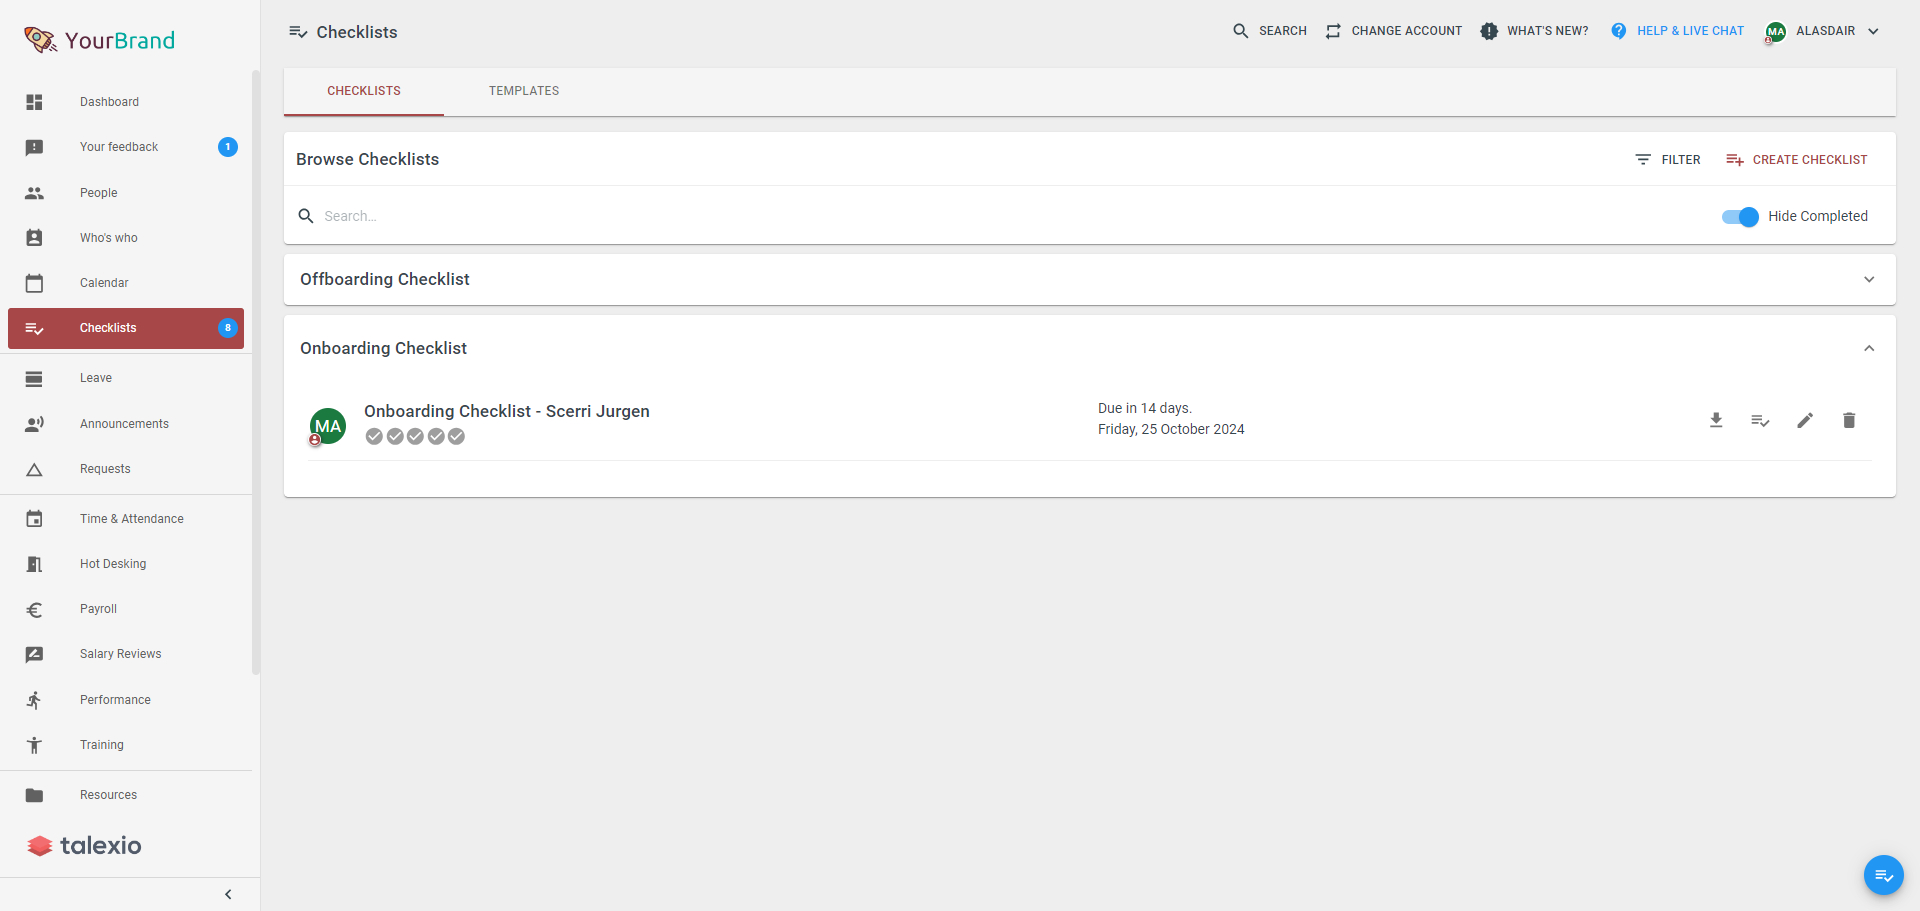Click the talexio logo in sidebar
This screenshot has height=911, width=1920.
tap(85, 846)
